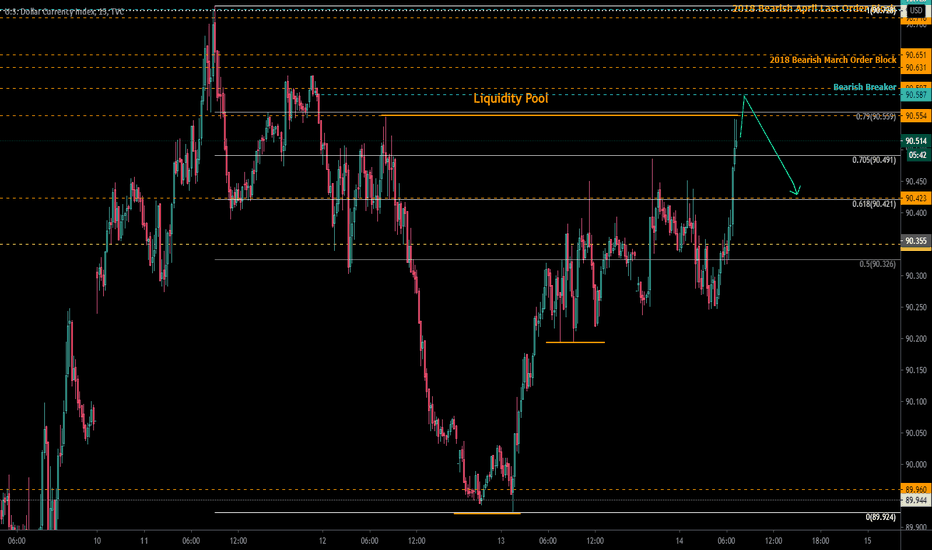Select the Fibonacci 0.618(90.421) level label
Screen dimensions: 932x550
pos(874,205)
